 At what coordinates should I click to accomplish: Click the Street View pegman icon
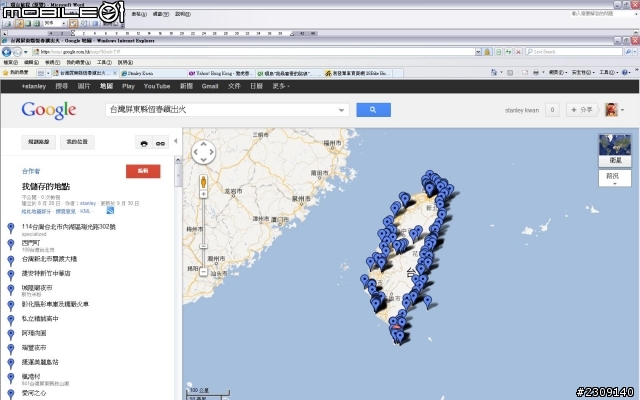[x=203, y=182]
